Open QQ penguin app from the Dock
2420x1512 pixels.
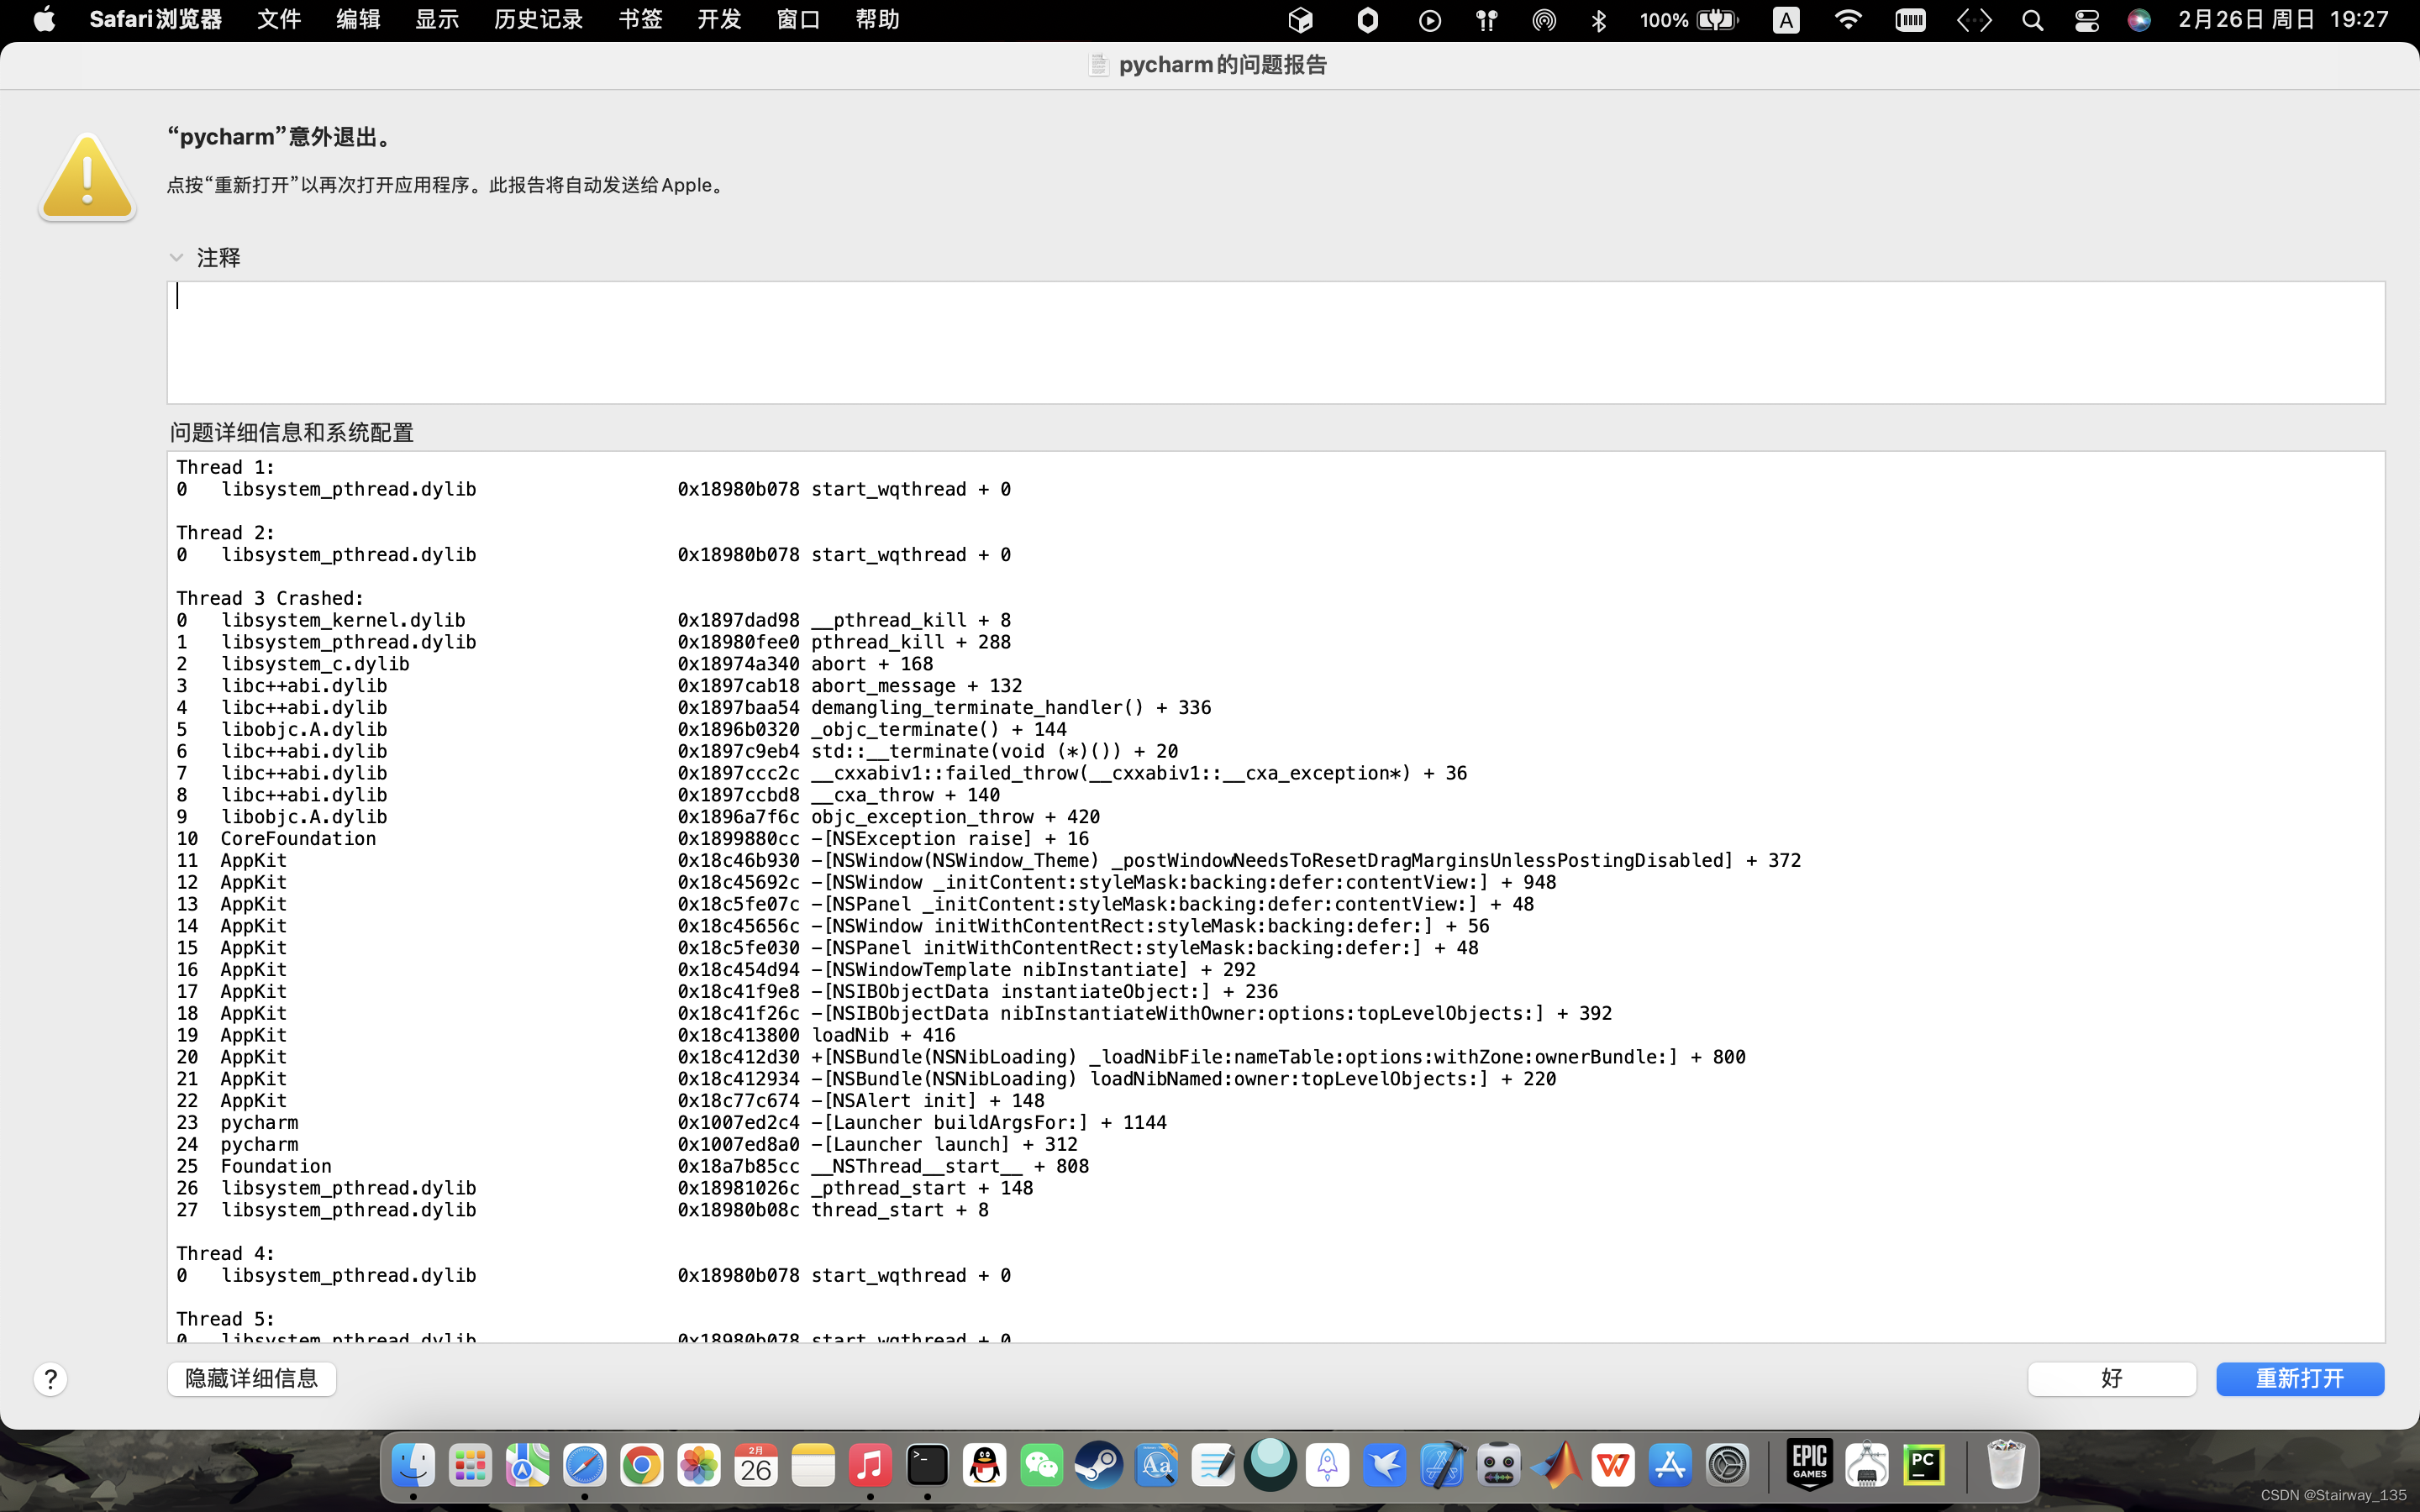(x=984, y=1465)
